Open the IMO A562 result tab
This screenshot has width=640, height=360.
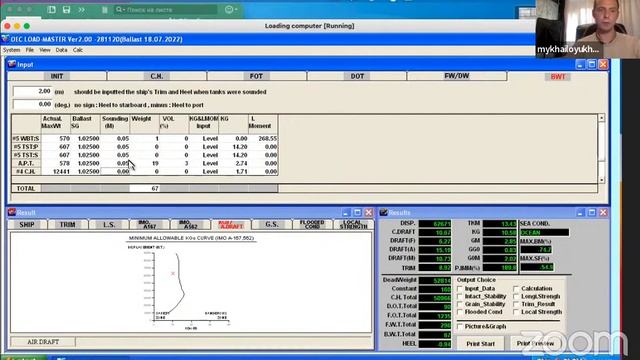190,224
